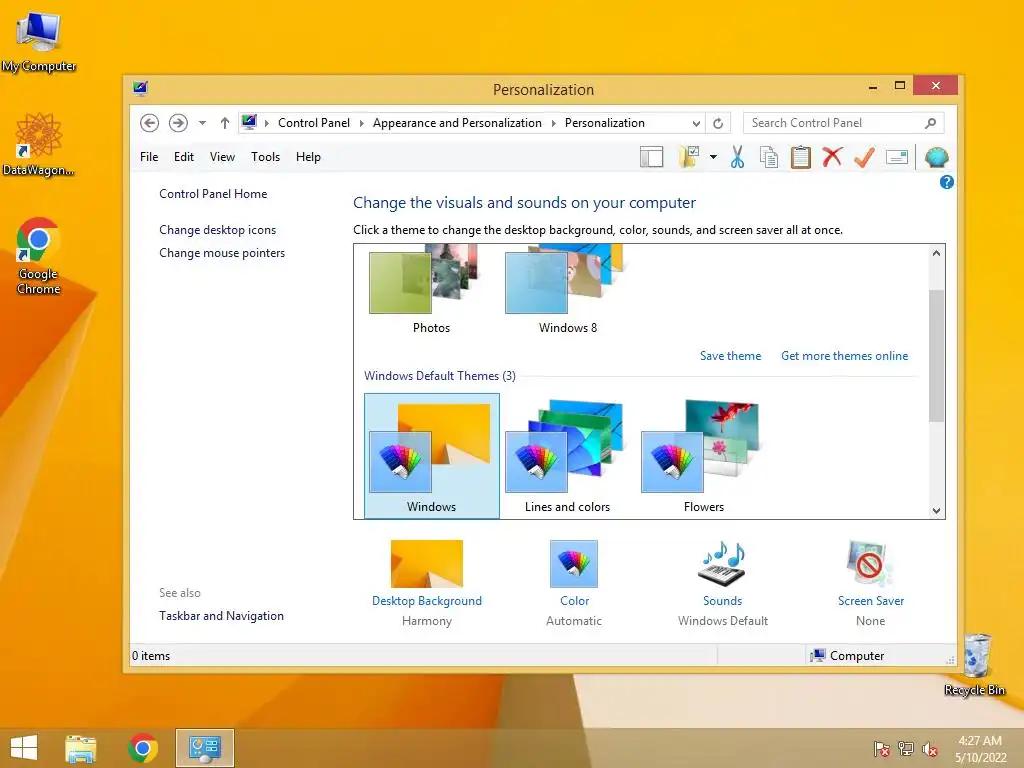The image size is (1024, 768).
Task: Open the Screen Saver settings
Action: 871,582
